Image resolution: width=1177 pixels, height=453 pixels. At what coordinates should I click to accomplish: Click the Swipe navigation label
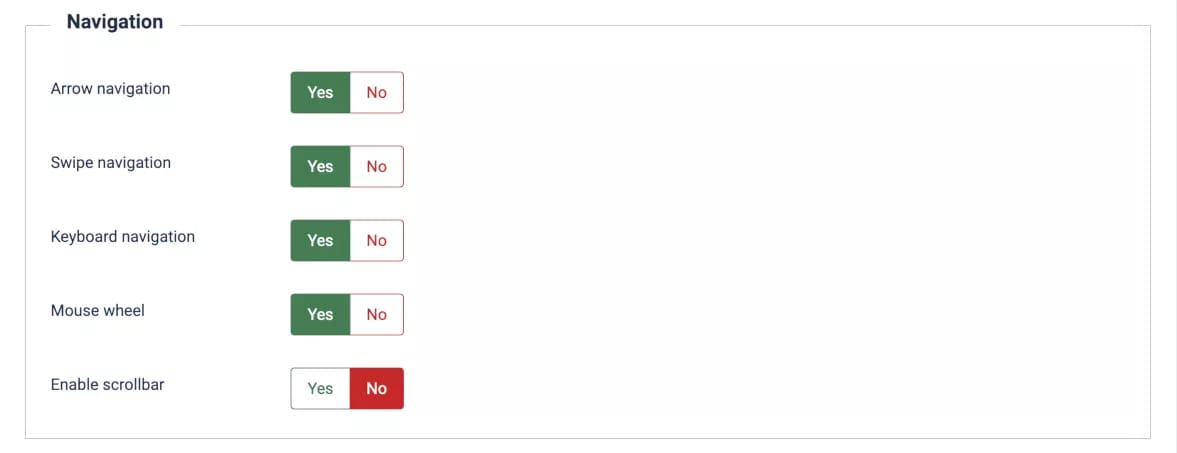[110, 163]
